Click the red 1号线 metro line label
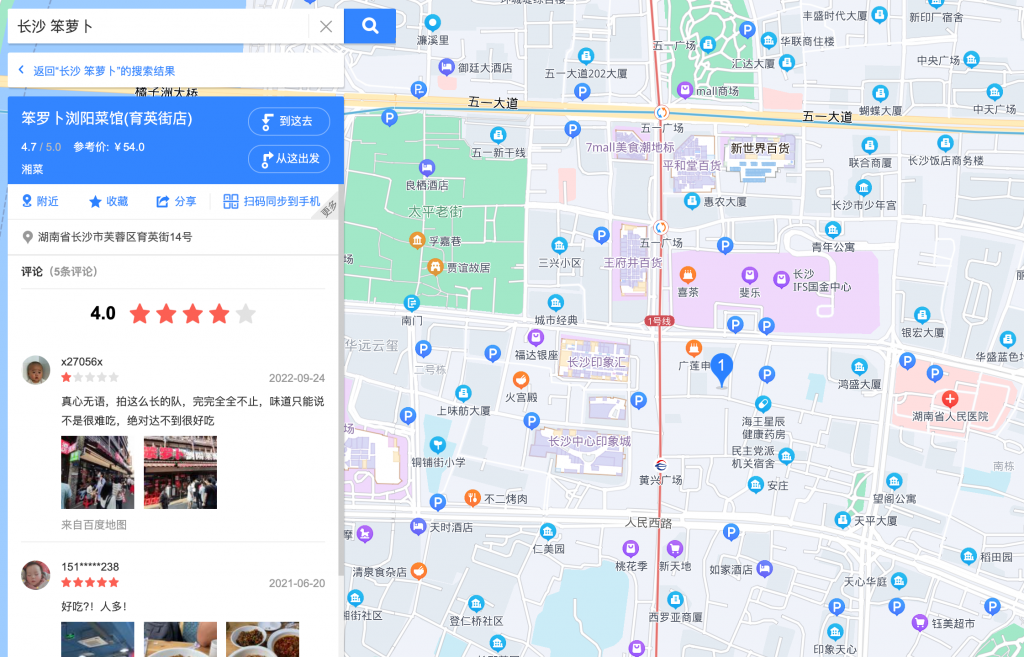The height and width of the screenshot is (657, 1024). coord(659,321)
